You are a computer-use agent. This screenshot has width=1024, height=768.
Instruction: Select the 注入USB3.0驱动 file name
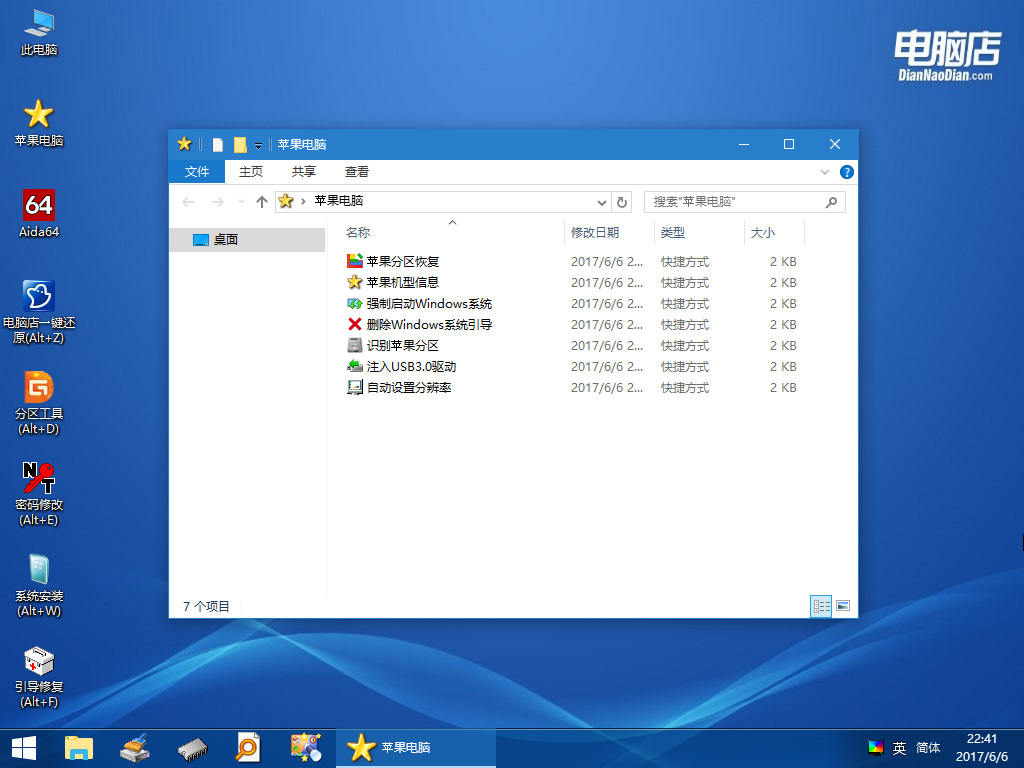(x=411, y=366)
